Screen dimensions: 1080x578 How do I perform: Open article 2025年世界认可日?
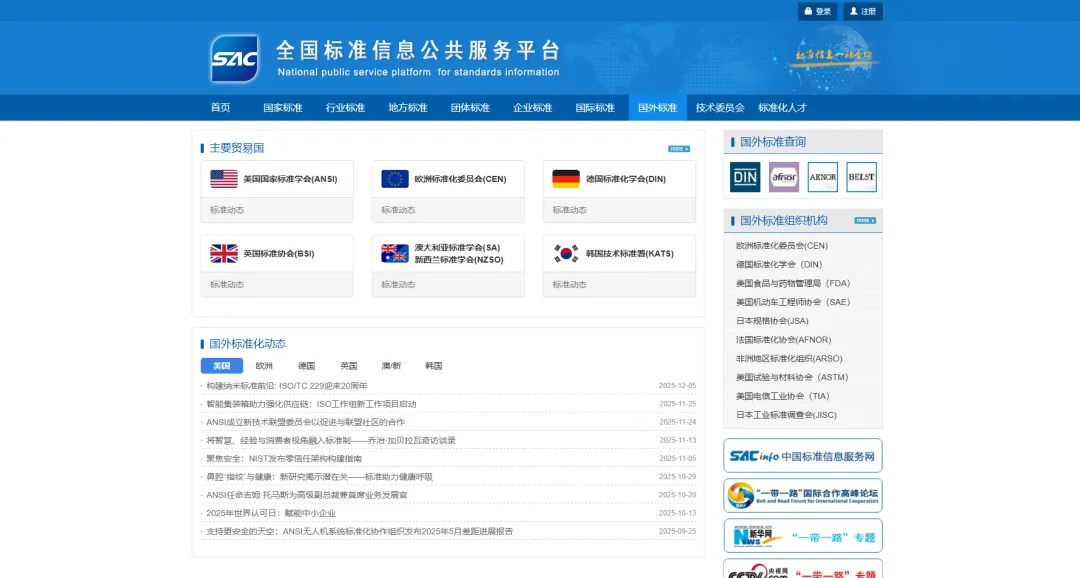click(271, 513)
